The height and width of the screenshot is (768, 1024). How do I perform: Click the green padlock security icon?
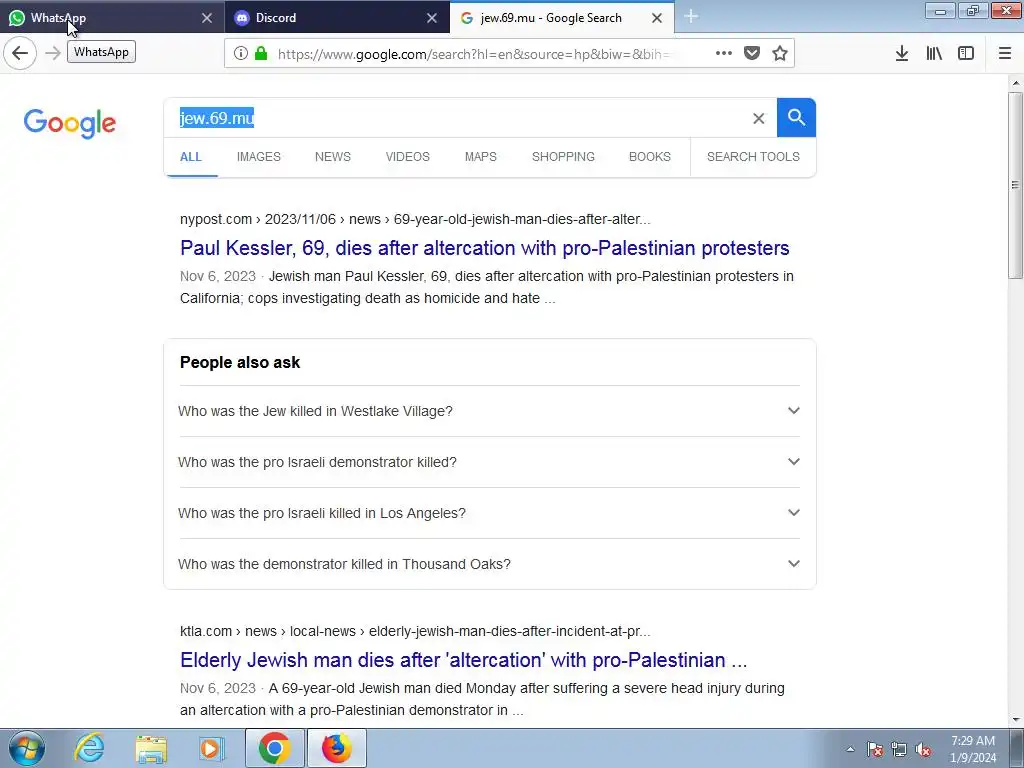[261, 54]
